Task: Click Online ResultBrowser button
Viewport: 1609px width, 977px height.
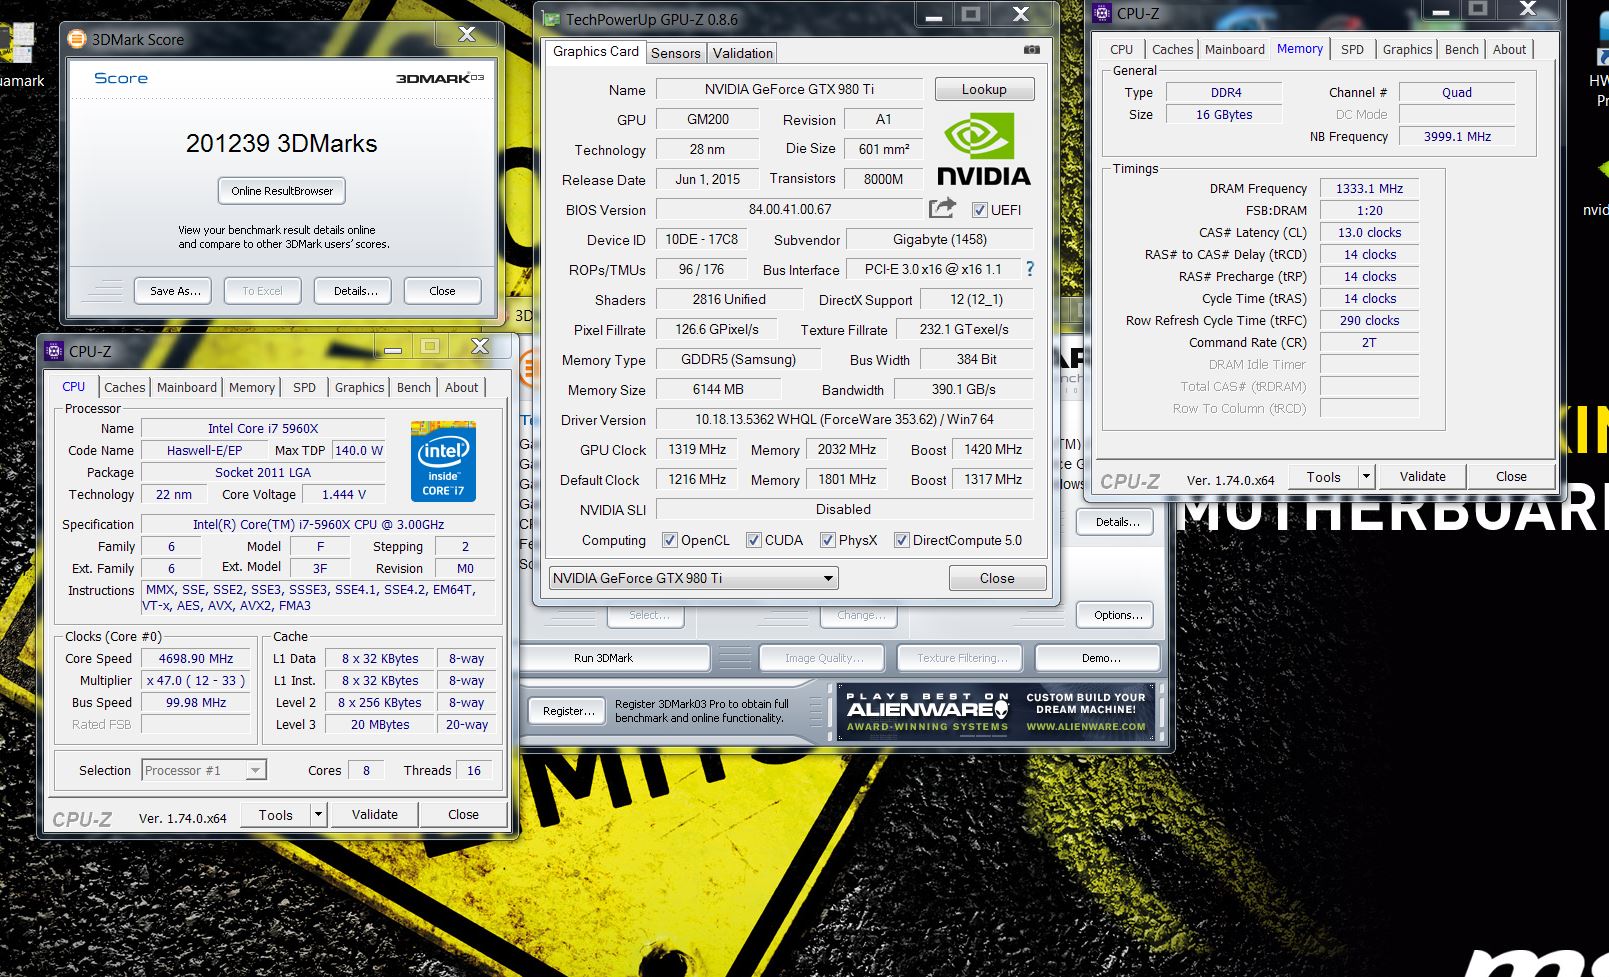Action: [x=282, y=191]
